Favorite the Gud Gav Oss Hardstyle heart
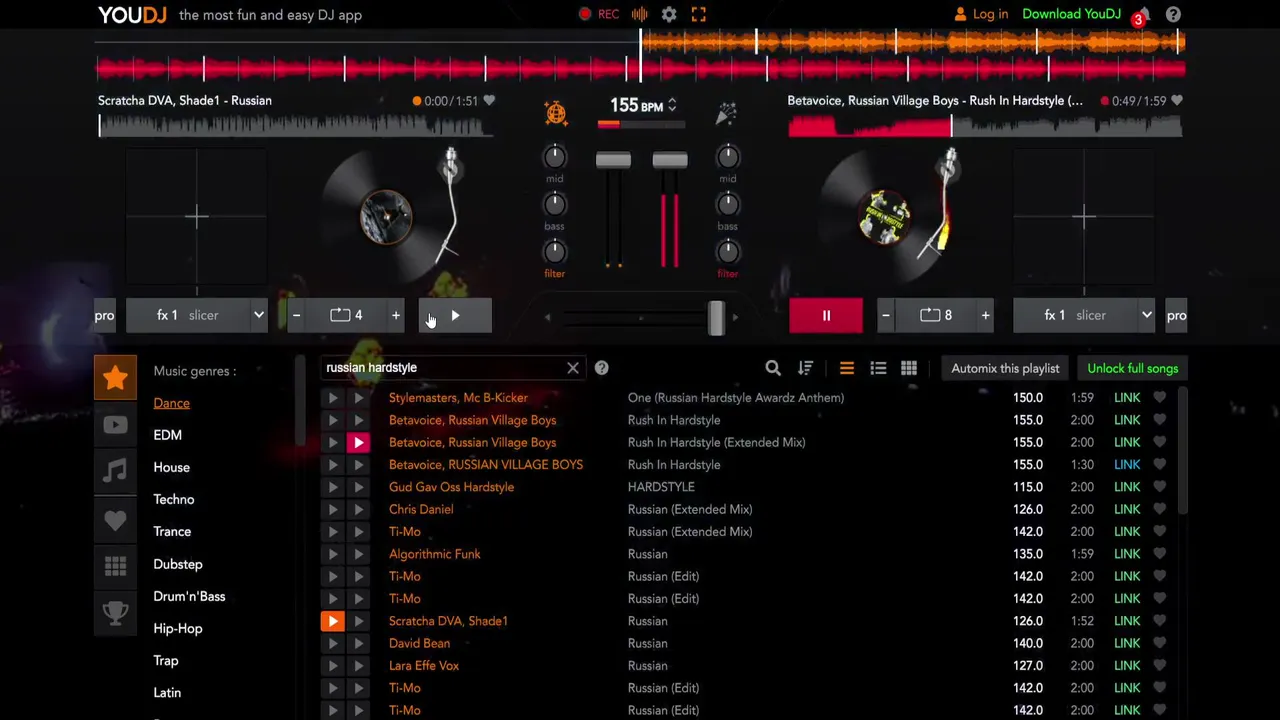 (1159, 487)
